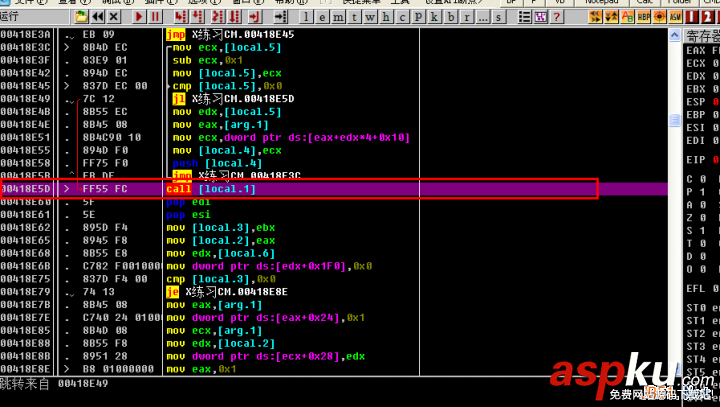Run the program with red play icon
Image resolution: width=720 pixels, height=407 pixels.
pos(138,17)
